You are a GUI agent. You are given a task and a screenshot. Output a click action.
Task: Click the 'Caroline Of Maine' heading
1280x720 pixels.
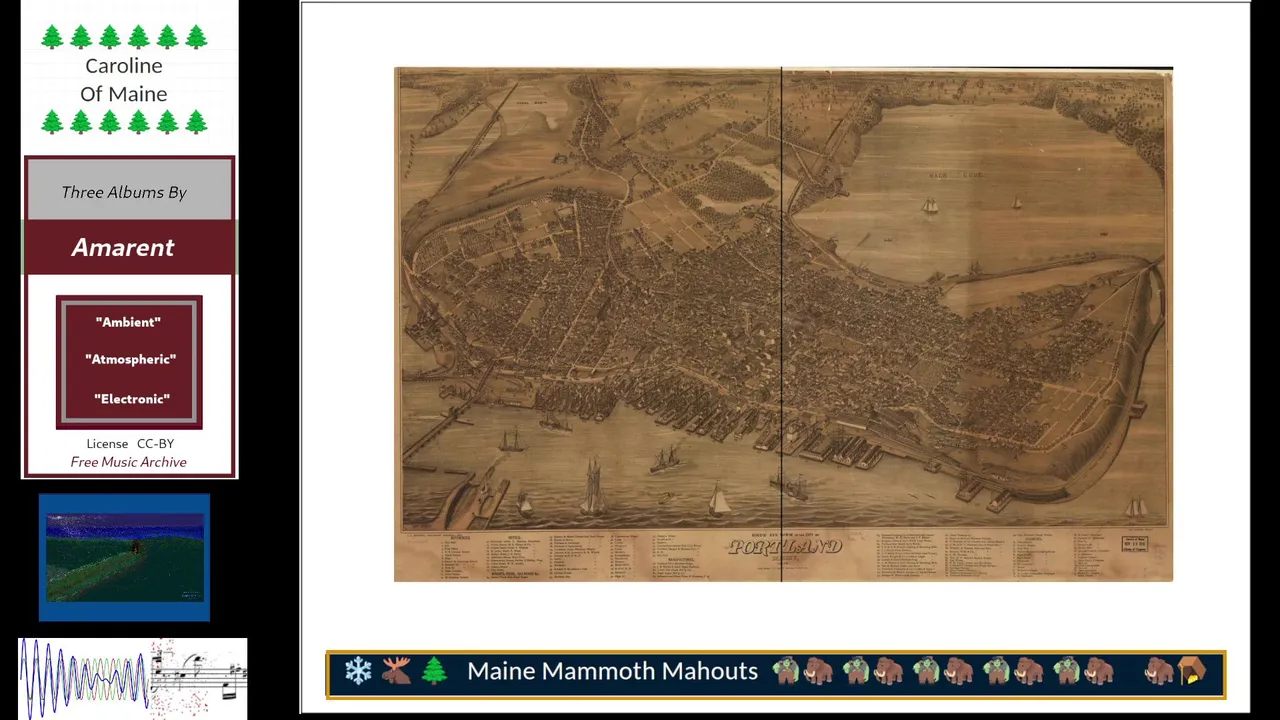click(124, 80)
